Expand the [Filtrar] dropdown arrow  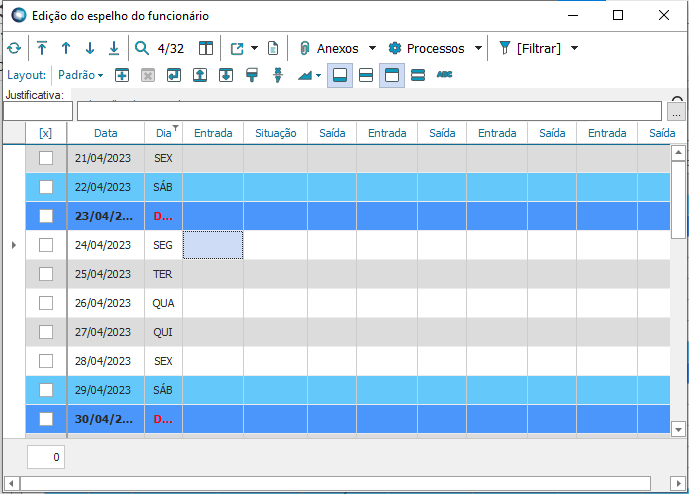(574, 48)
